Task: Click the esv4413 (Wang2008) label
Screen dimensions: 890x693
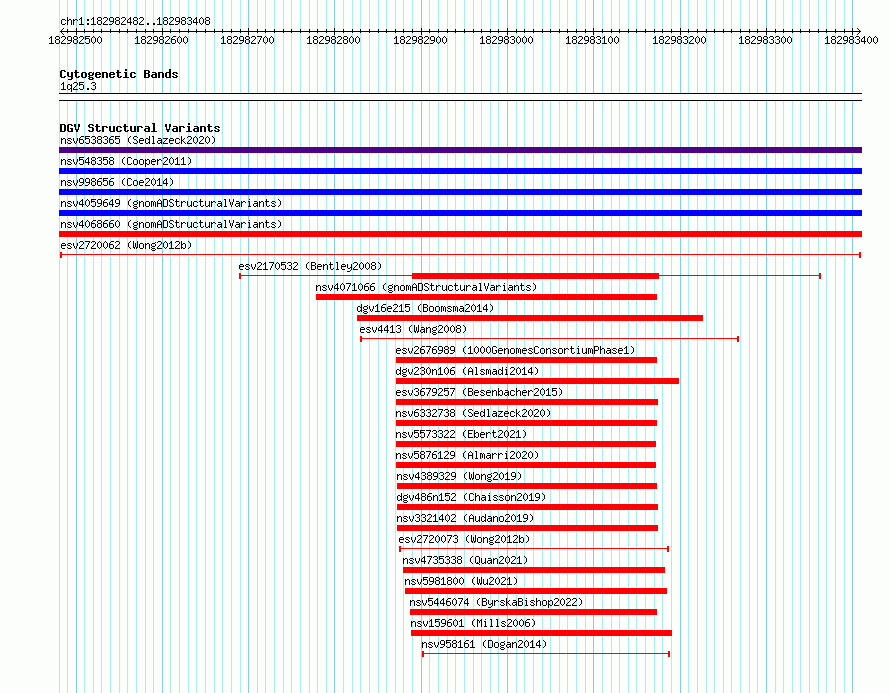Action: [413, 329]
